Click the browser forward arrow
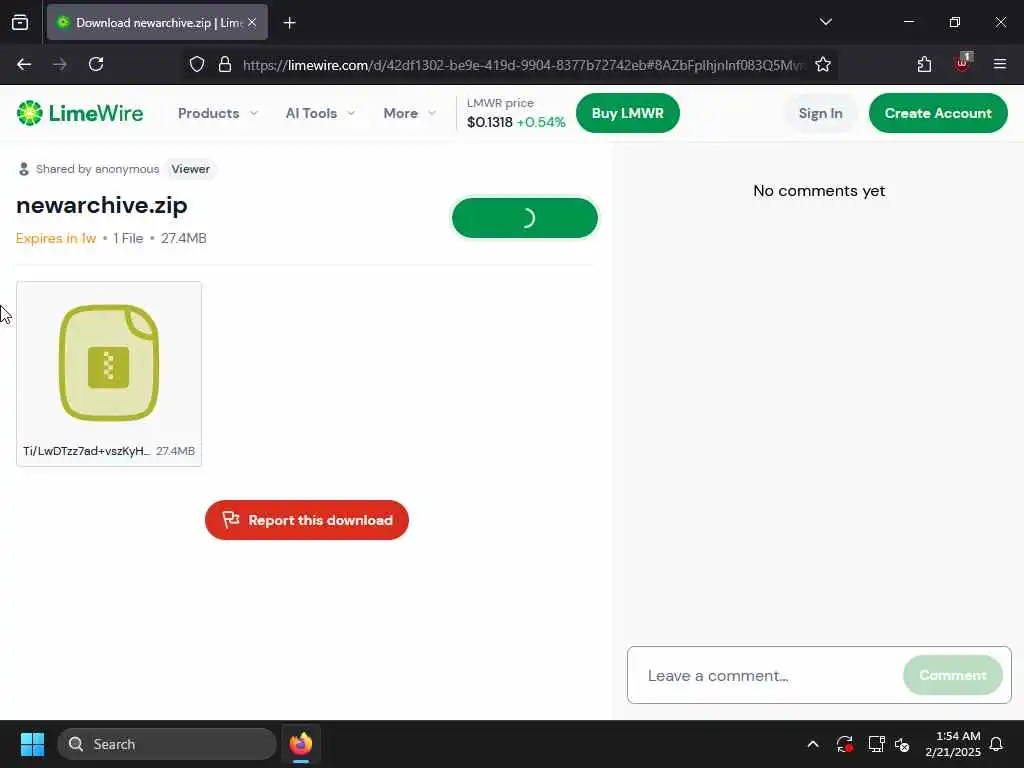The width and height of the screenshot is (1024, 768). coord(60,64)
